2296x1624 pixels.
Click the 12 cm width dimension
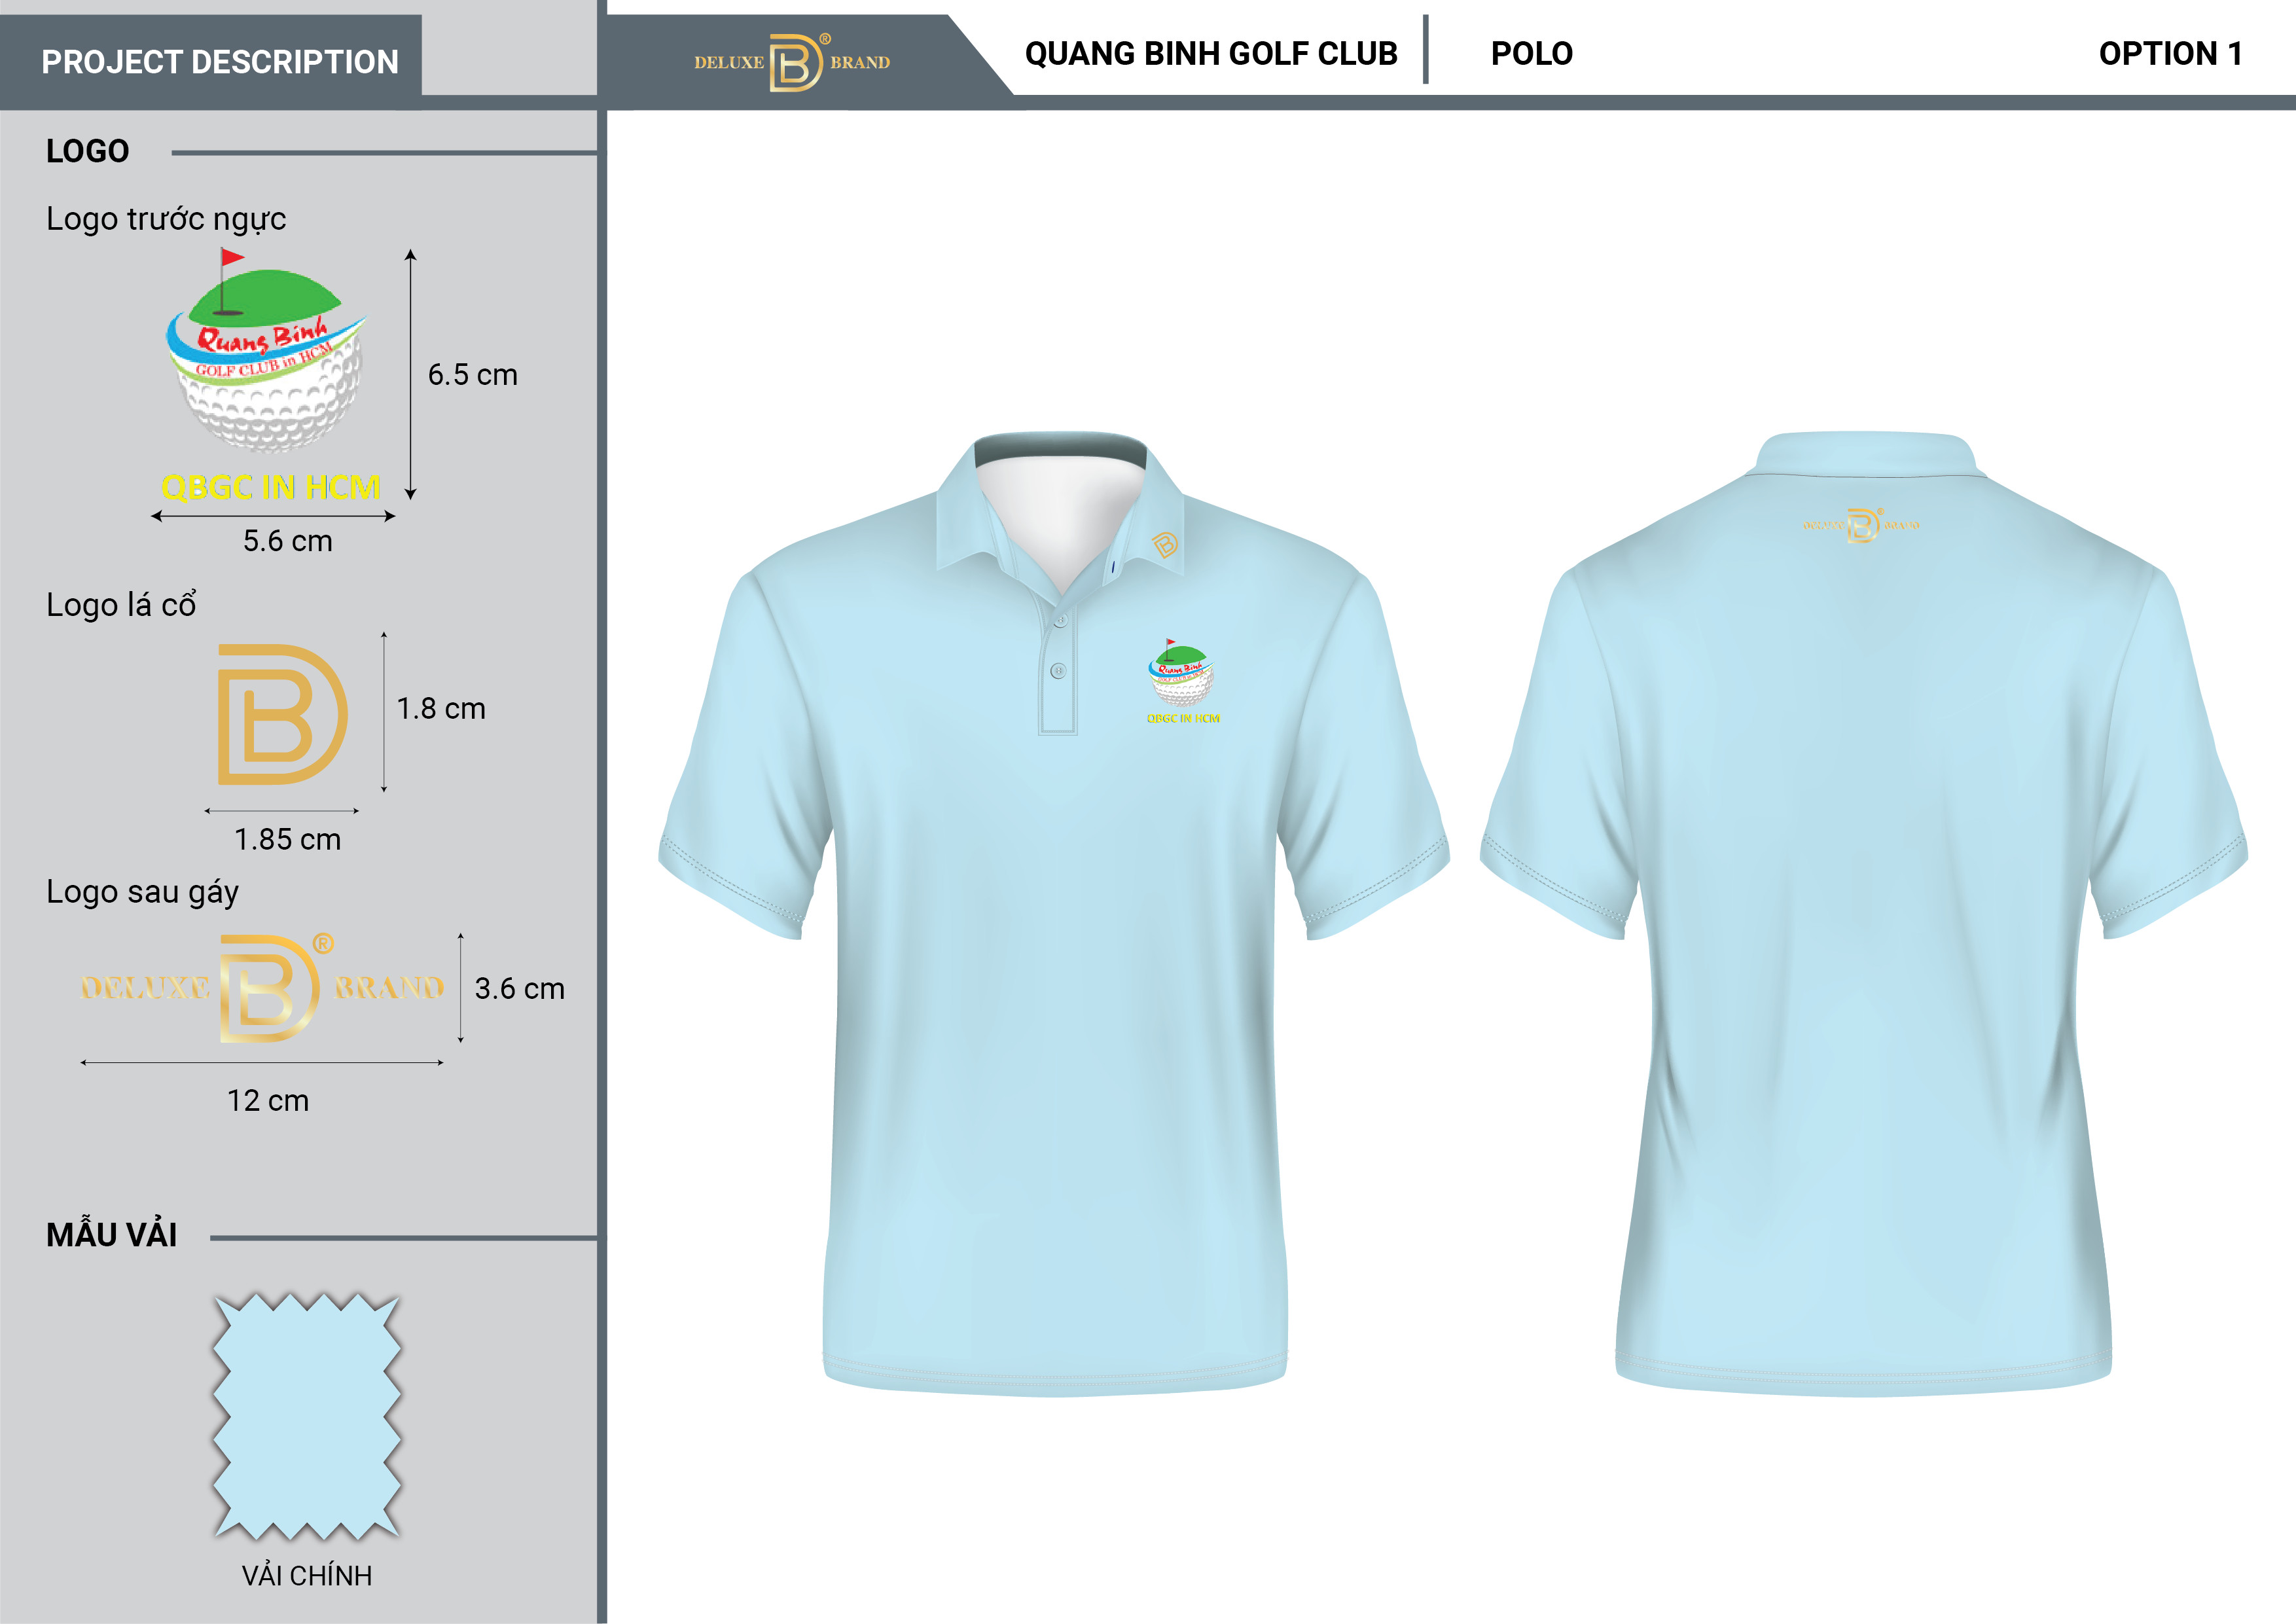(x=268, y=1101)
